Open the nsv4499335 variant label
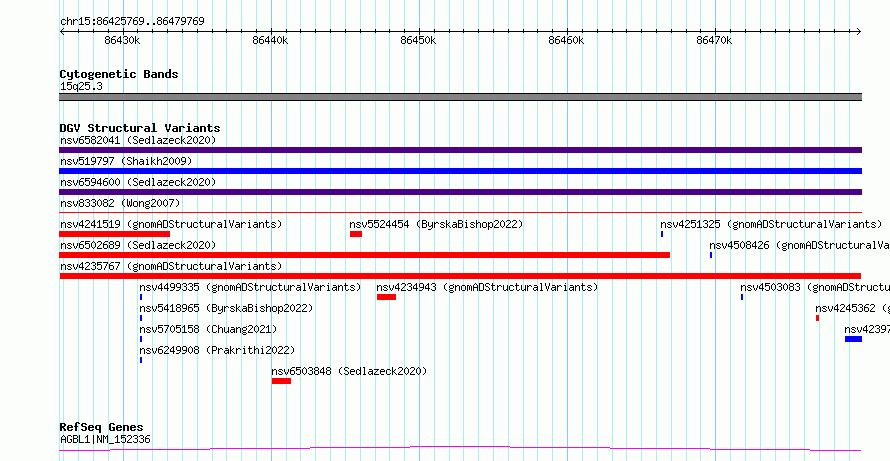This screenshot has width=890, height=461. pyautogui.click(x=250, y=287)
